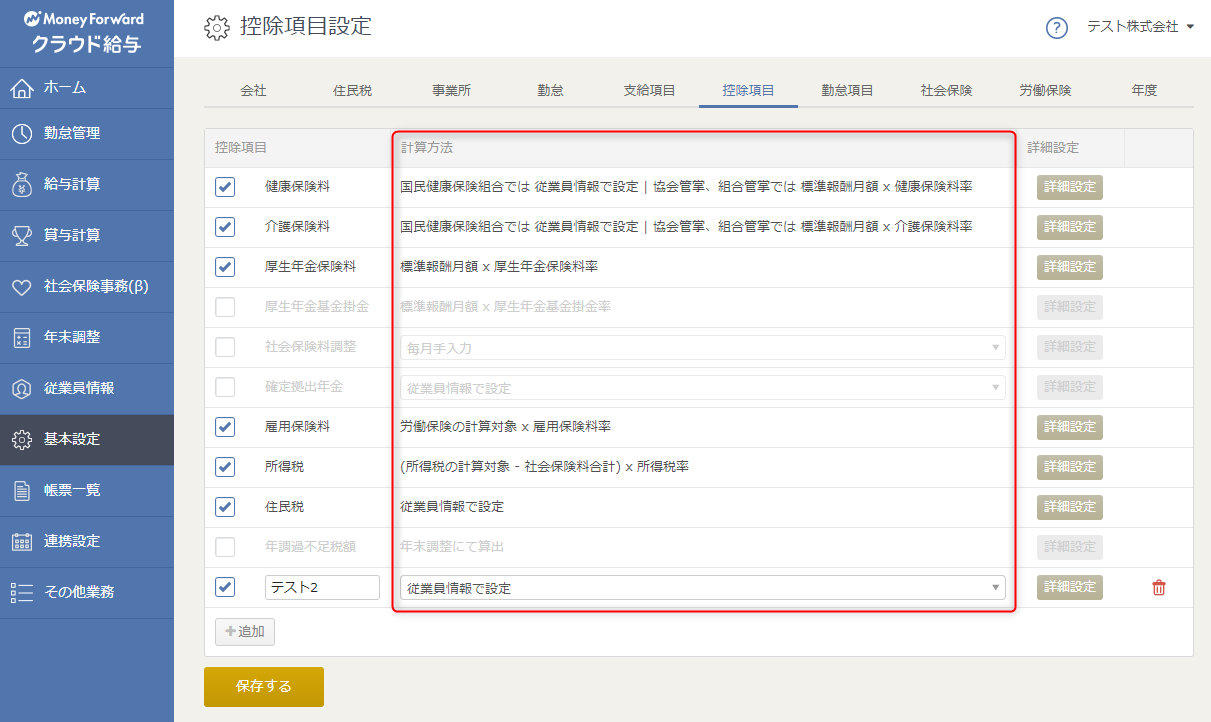This screenshot has width=1211, height=722.
Task: Toggle the 雇用保険料 checkbox
Action: point(225,427)
